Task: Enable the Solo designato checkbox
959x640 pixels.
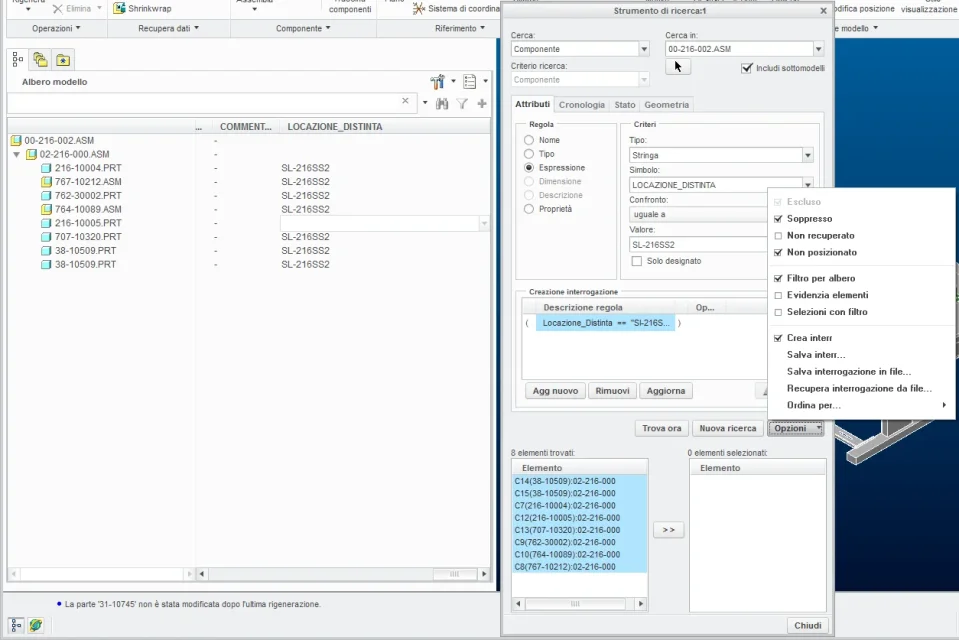Action: click(637, 261)
